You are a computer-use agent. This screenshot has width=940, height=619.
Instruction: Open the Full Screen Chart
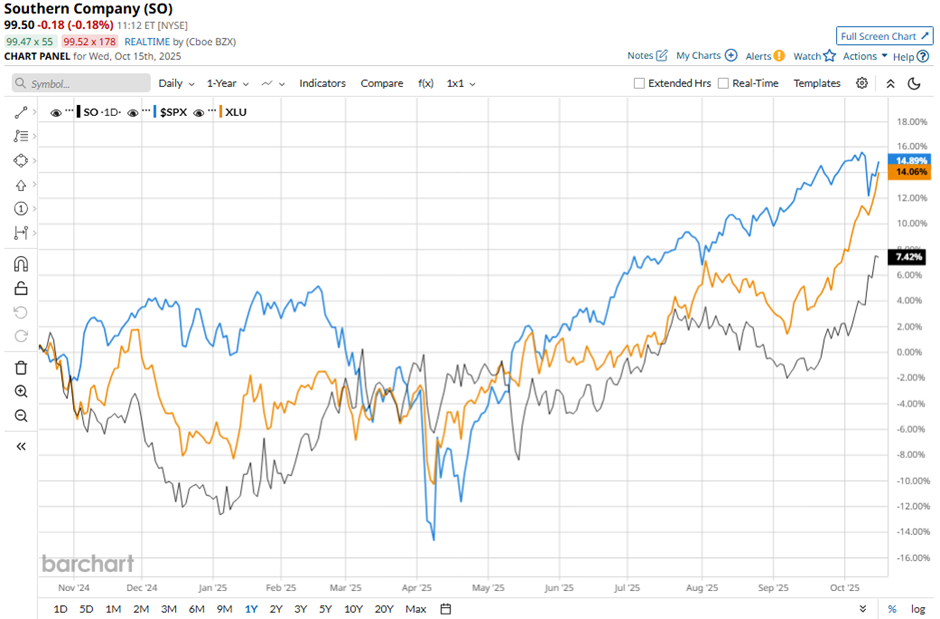884,36
